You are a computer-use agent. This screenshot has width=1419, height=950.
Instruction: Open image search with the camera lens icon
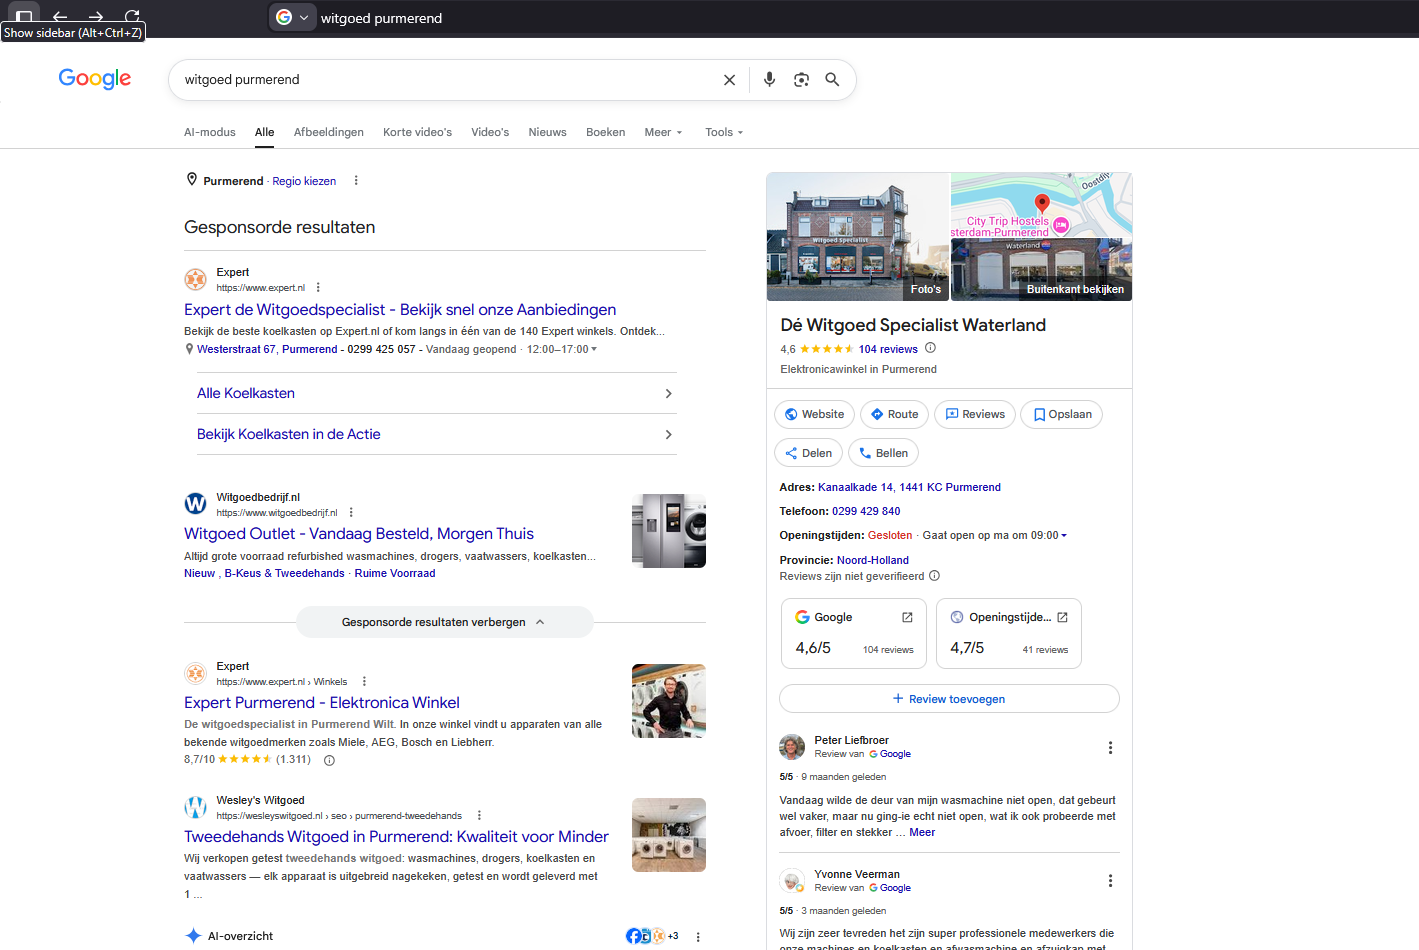801,80
